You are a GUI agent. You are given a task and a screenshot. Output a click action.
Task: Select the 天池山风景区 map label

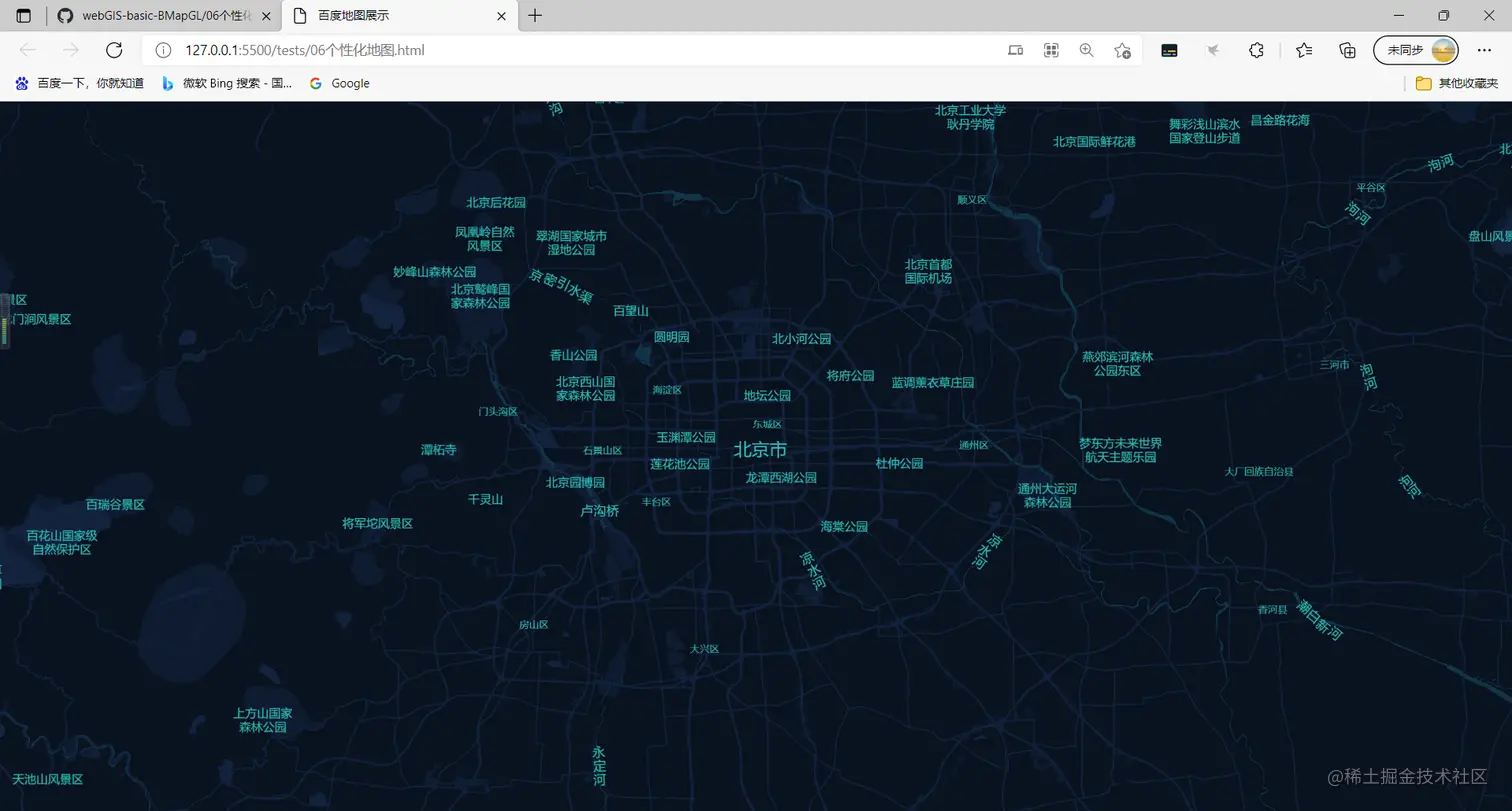[48, 779]
